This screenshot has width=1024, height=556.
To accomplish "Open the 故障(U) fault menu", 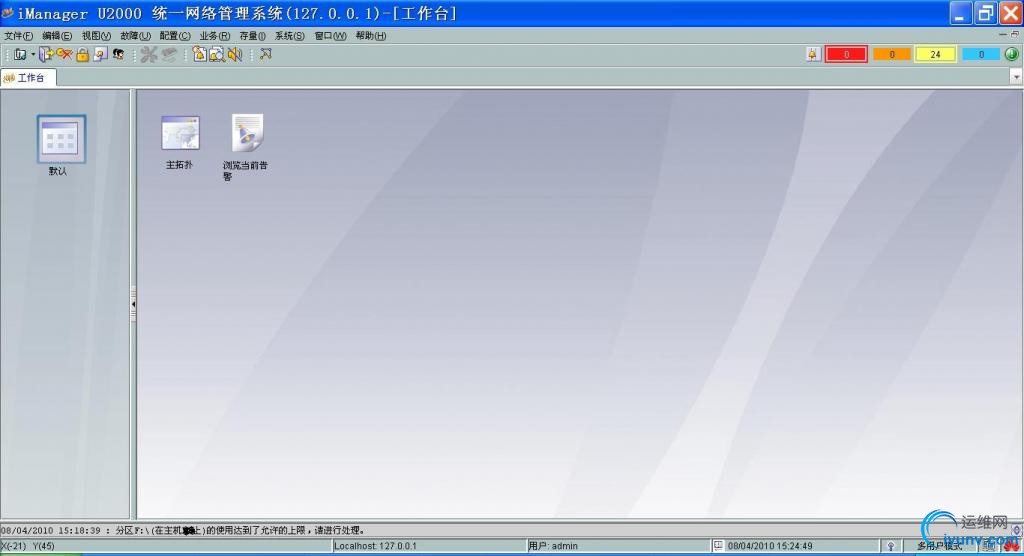I will pos(135,36).
